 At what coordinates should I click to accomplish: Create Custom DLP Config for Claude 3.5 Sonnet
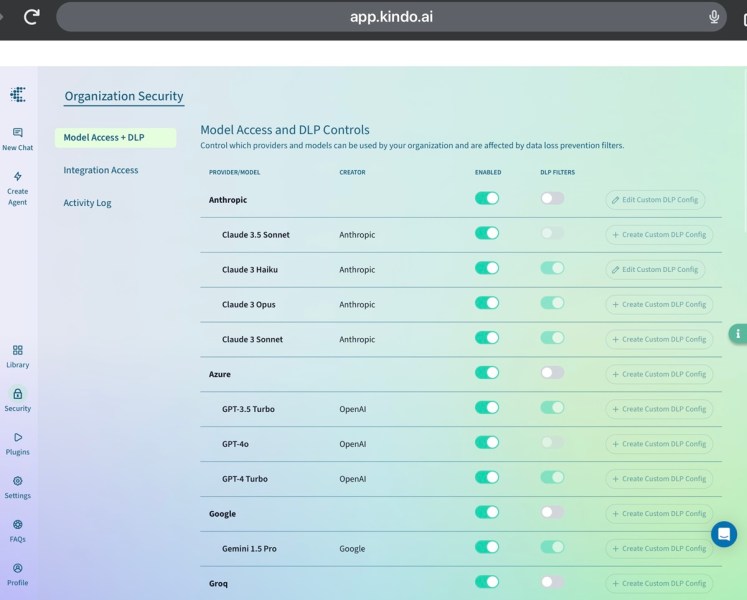[659, 234]
